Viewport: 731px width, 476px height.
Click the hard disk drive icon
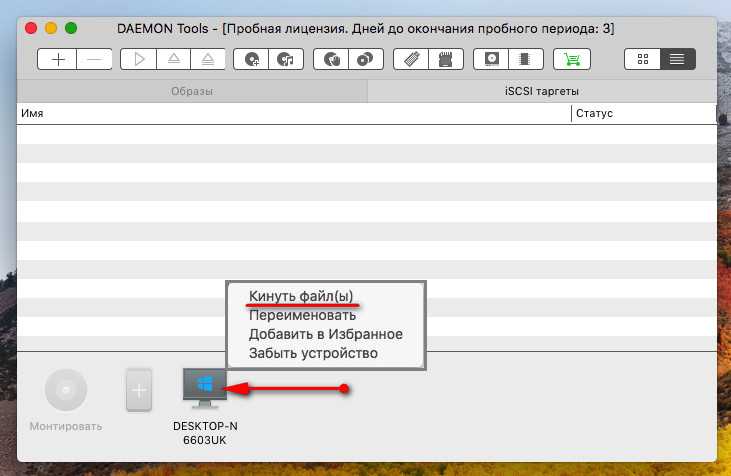click(x=491, y=59)
